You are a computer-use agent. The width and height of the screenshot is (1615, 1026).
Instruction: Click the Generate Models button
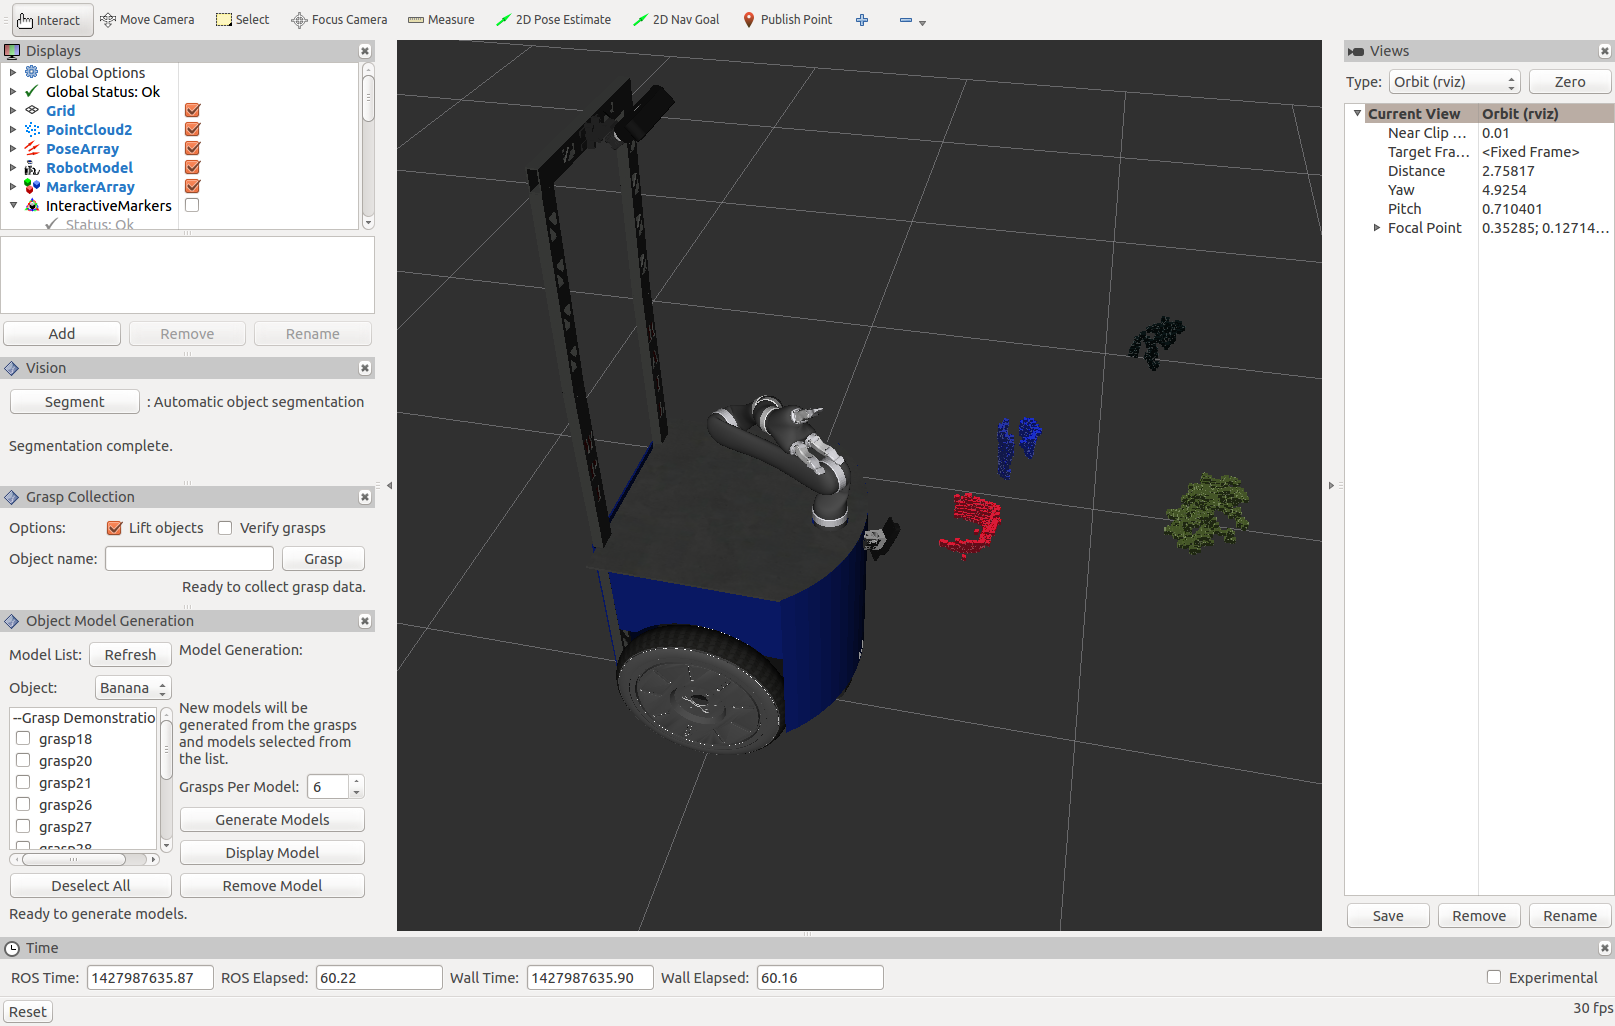(272, 820)
